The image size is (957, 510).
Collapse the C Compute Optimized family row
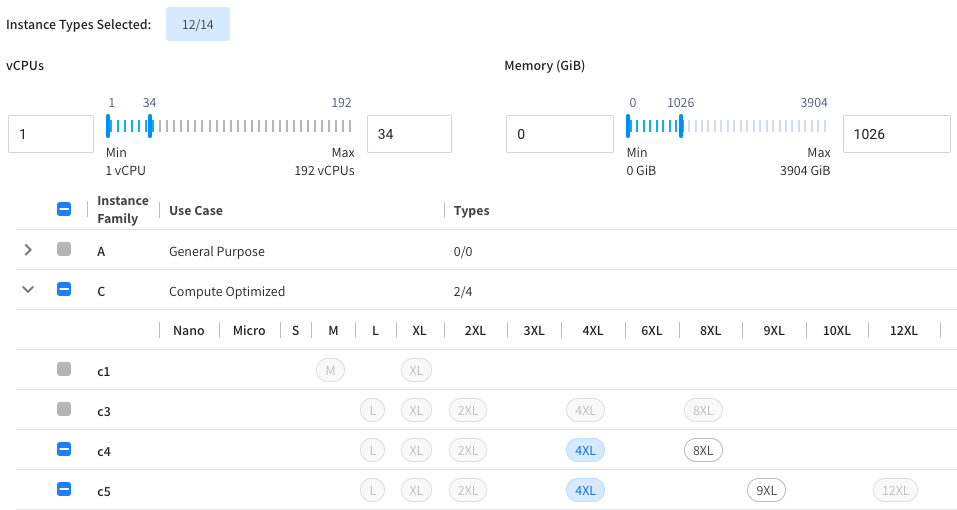(28, 290)
